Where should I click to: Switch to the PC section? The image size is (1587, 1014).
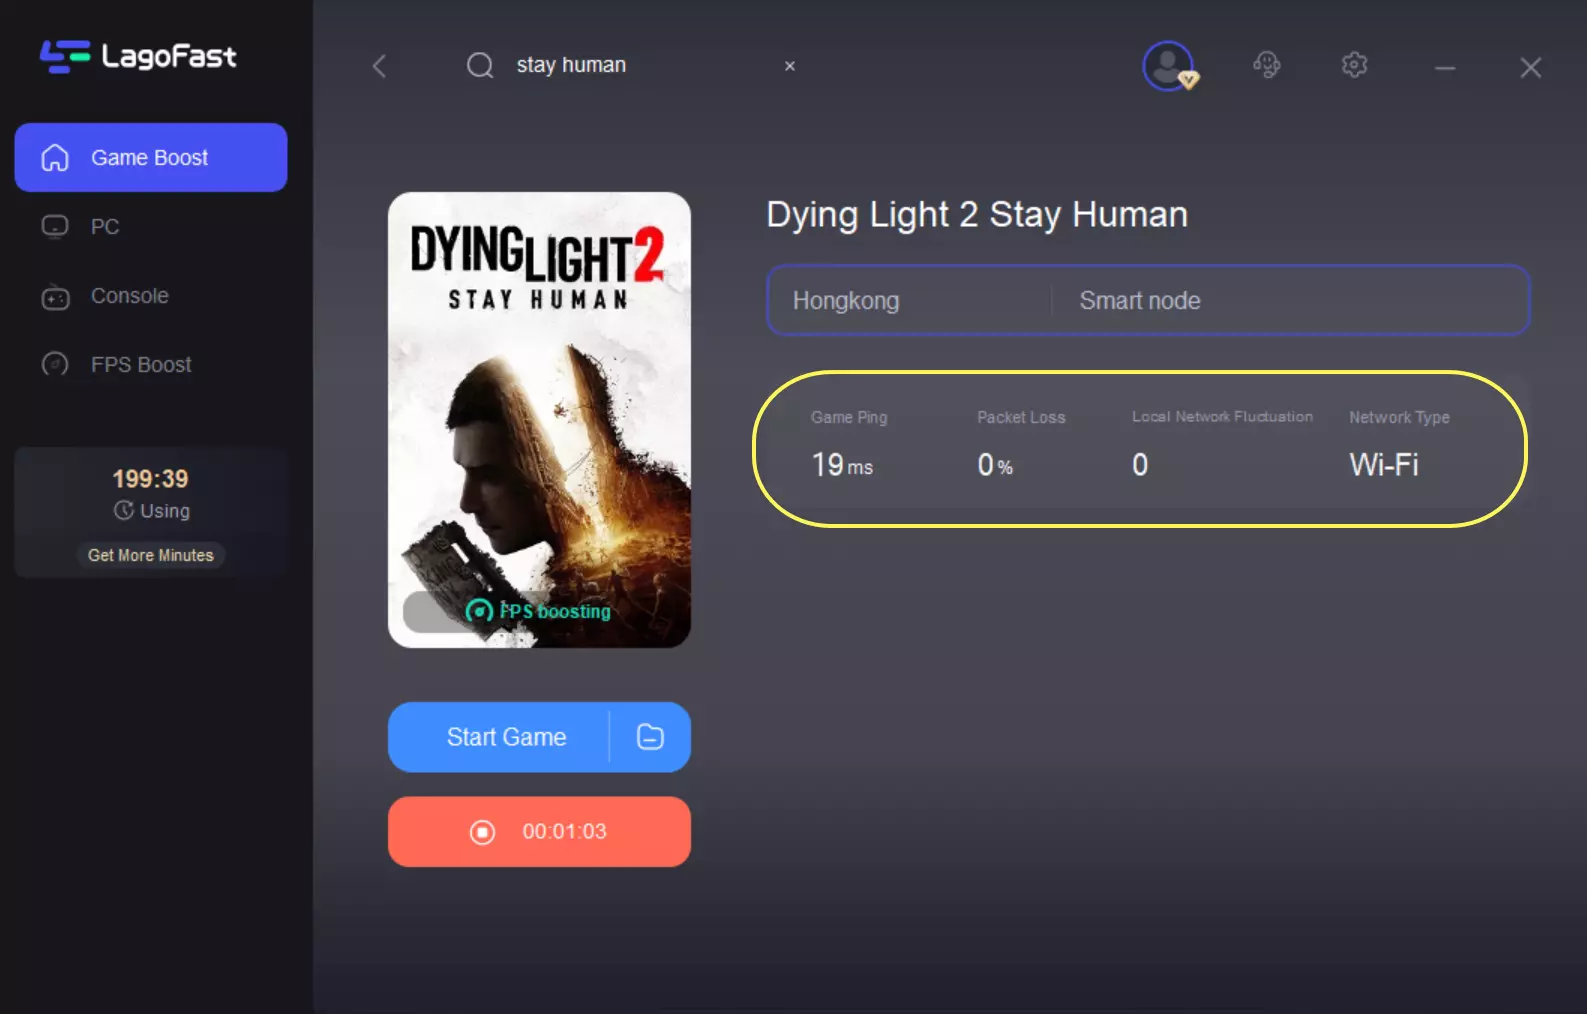105,227
